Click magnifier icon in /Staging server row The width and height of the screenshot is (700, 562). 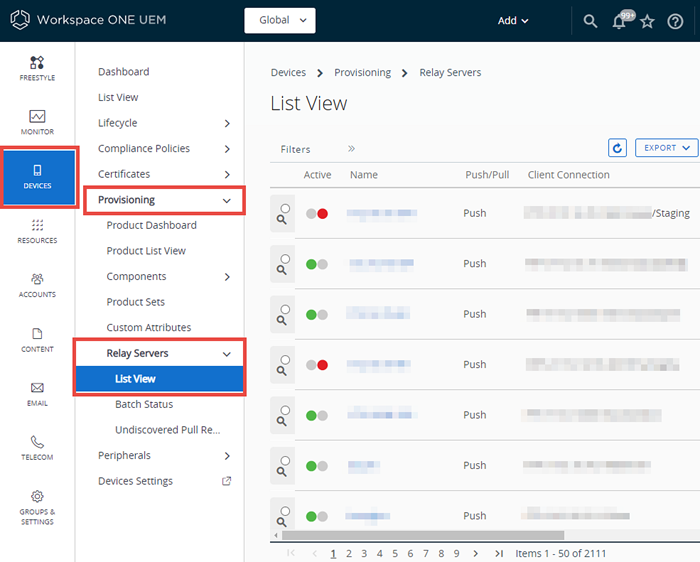click(x=281, y=219)
